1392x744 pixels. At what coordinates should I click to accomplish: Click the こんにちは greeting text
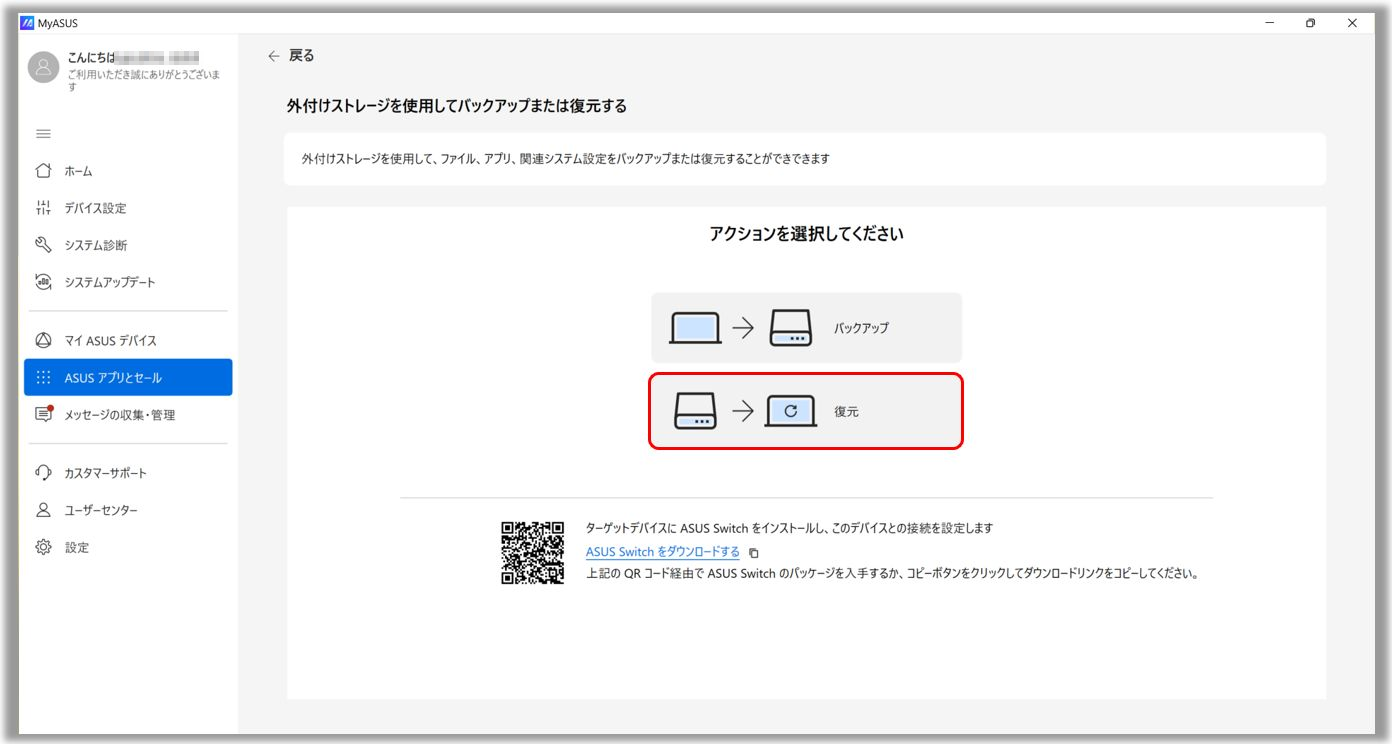[x=90, y=58]
